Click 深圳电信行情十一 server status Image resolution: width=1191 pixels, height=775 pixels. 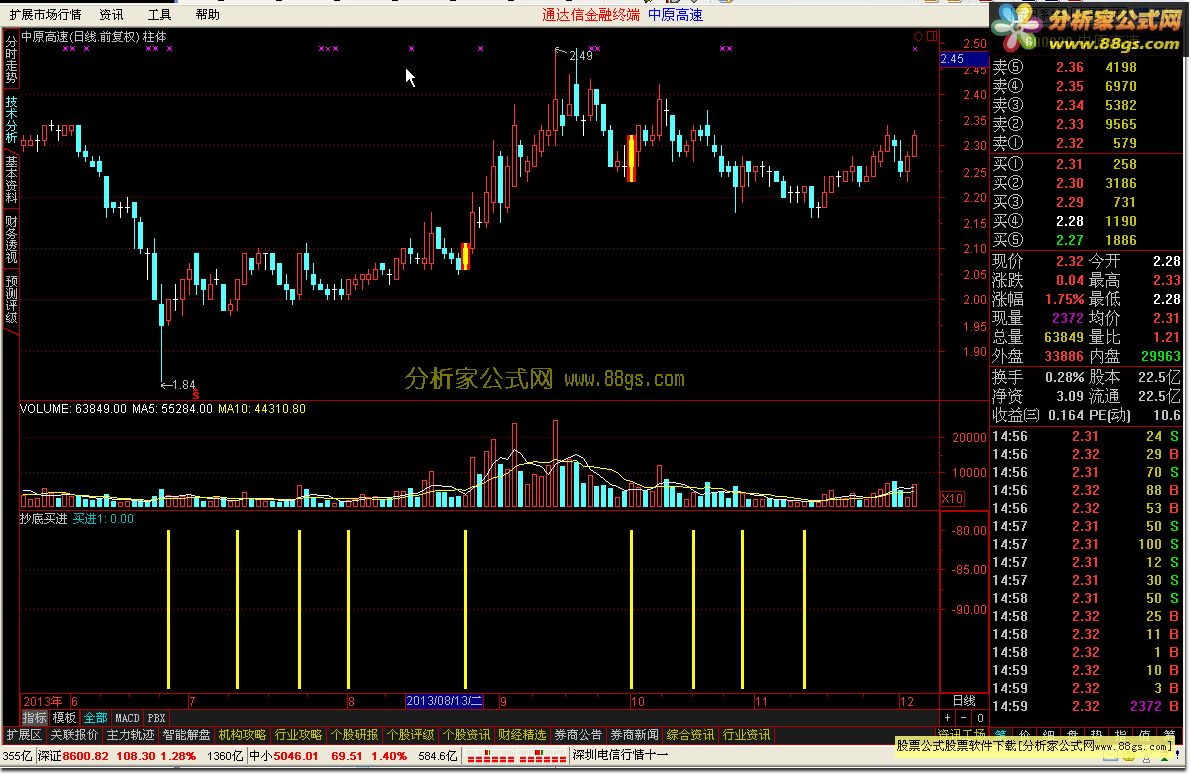coord(621,755)
